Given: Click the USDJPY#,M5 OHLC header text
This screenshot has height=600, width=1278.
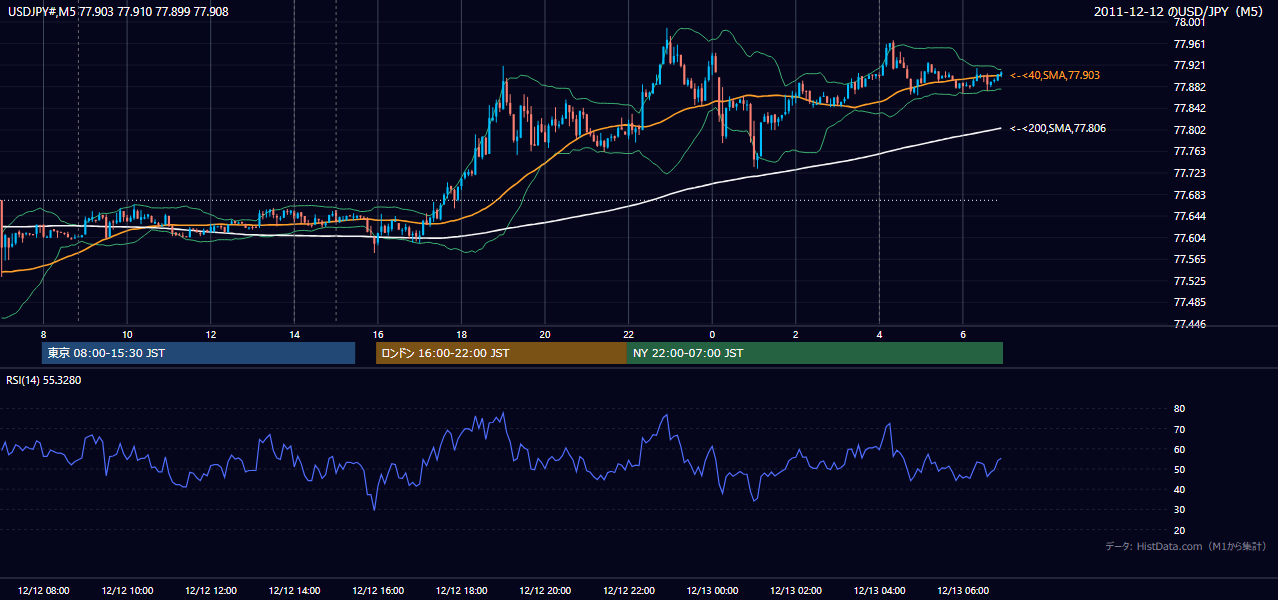Looking at the screenshot, I should [x=117, y=10].
